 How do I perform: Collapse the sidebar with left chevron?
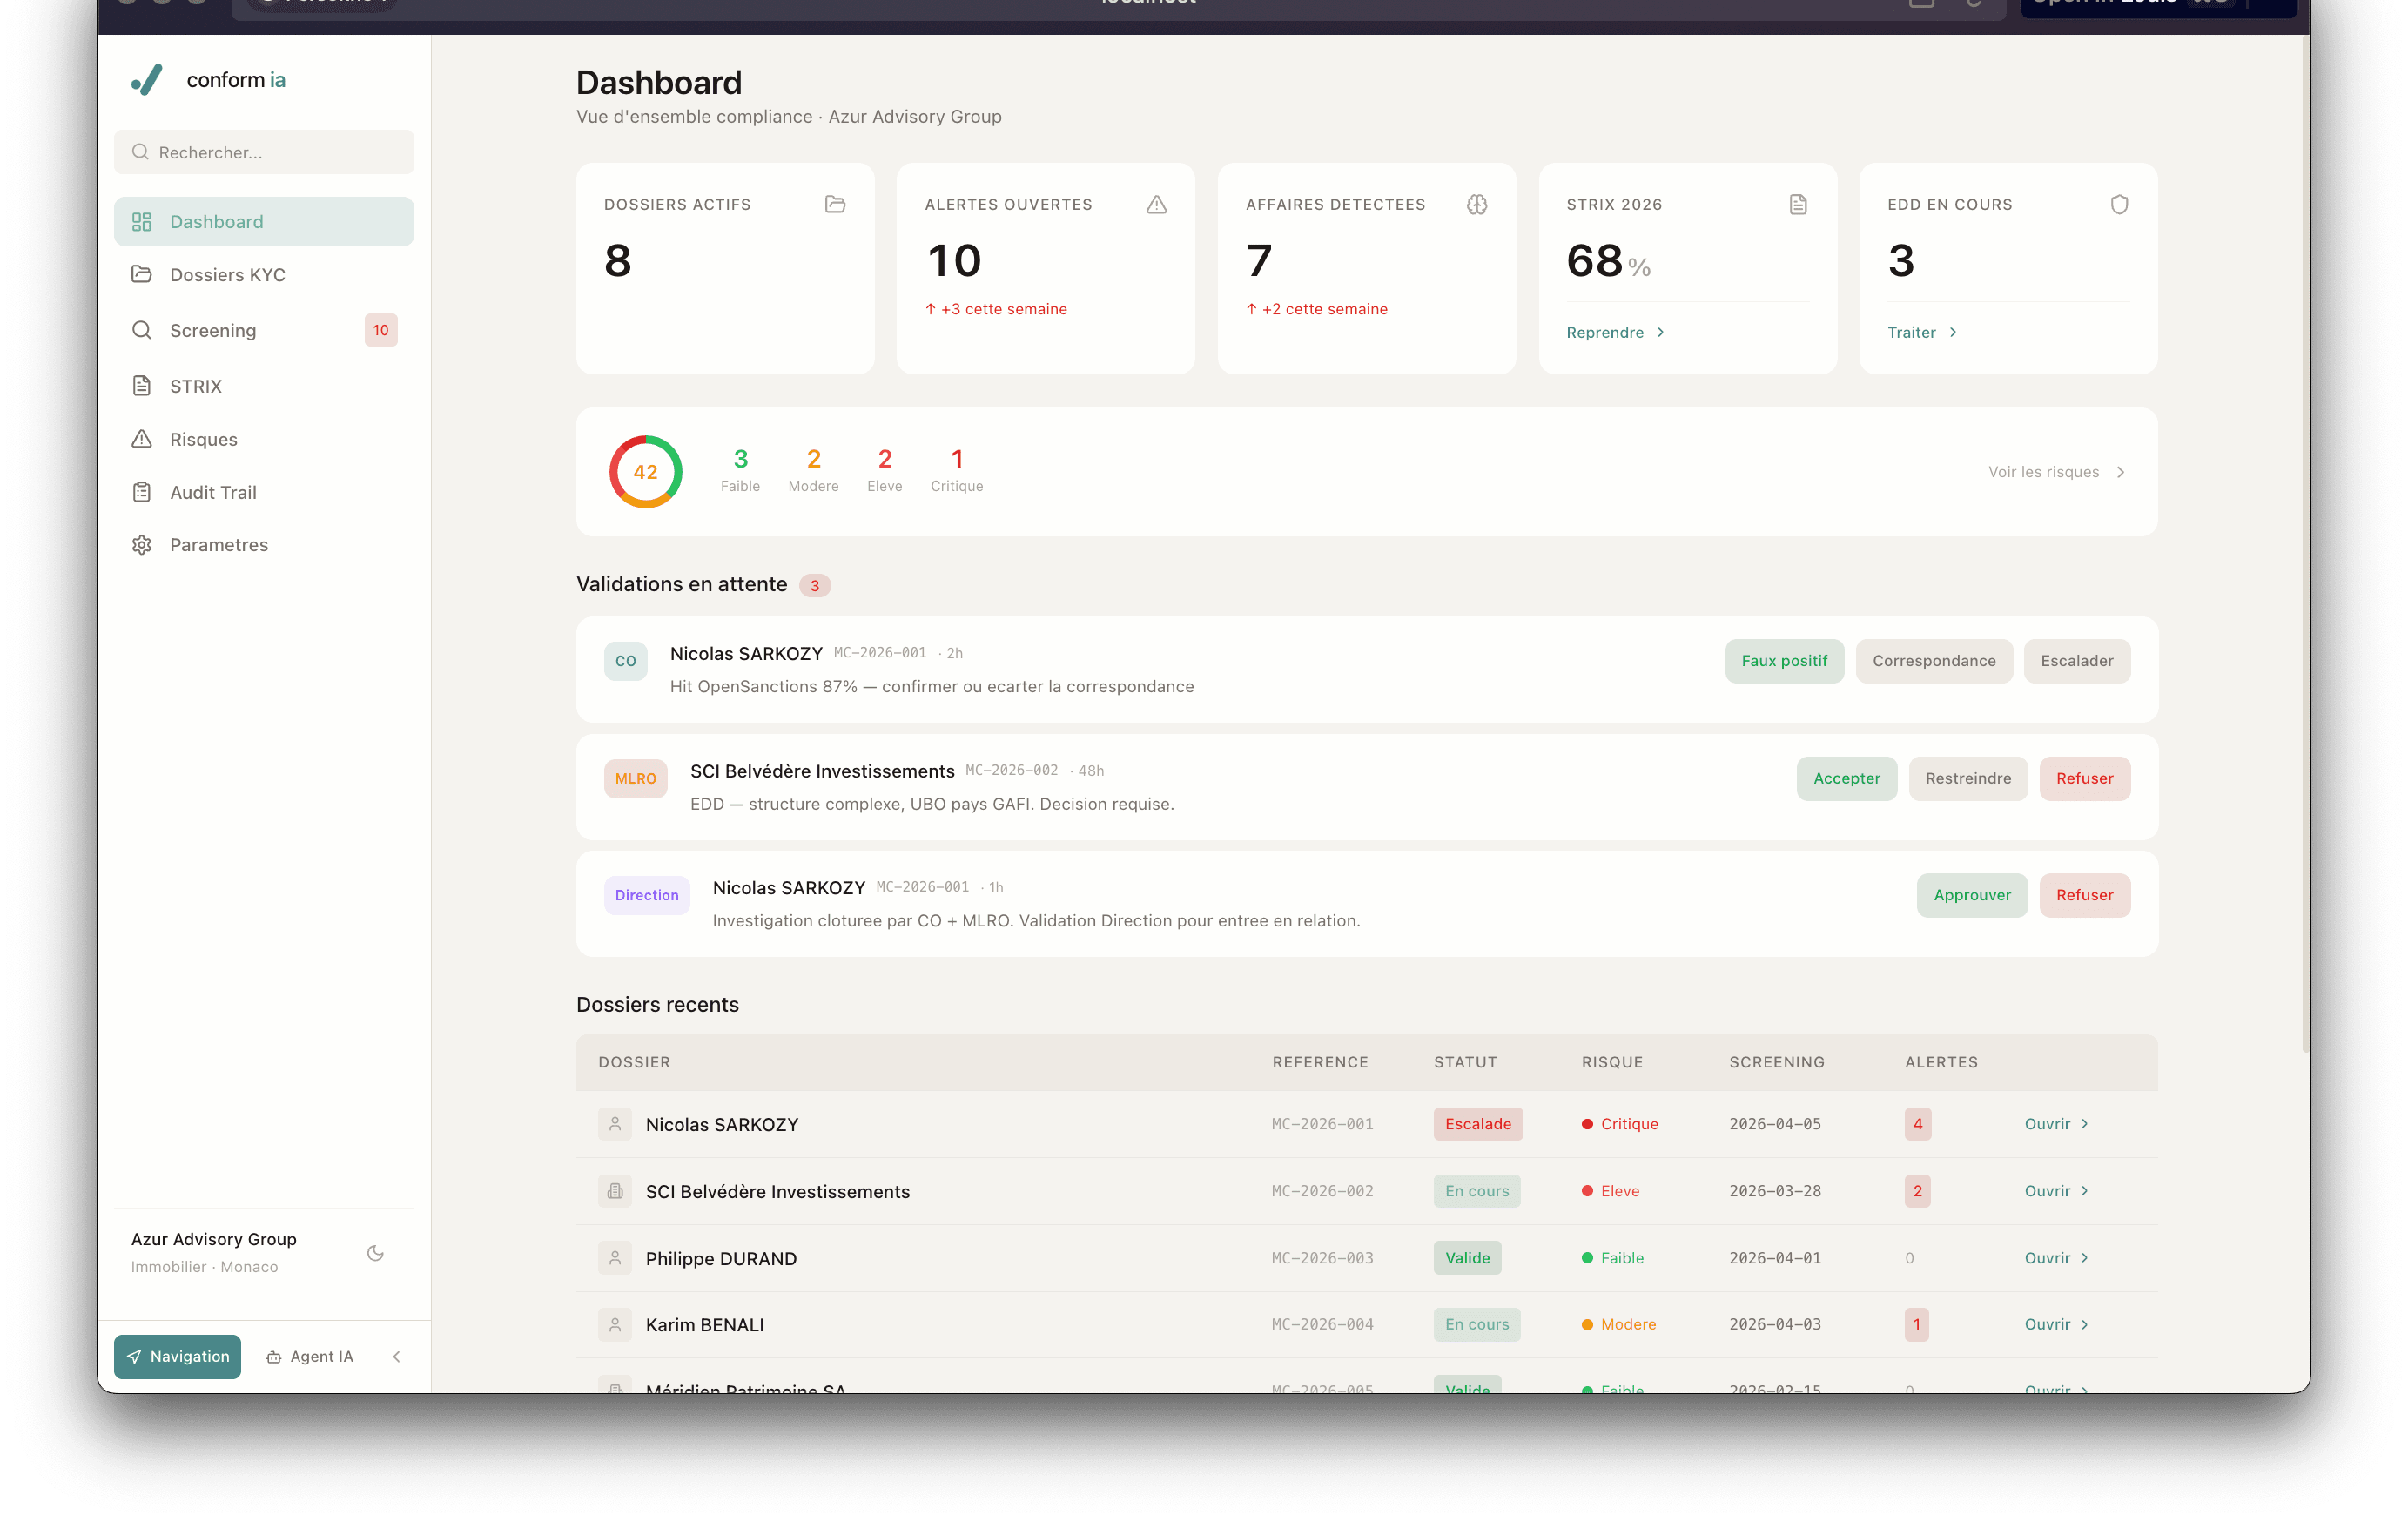(397, 1357)
